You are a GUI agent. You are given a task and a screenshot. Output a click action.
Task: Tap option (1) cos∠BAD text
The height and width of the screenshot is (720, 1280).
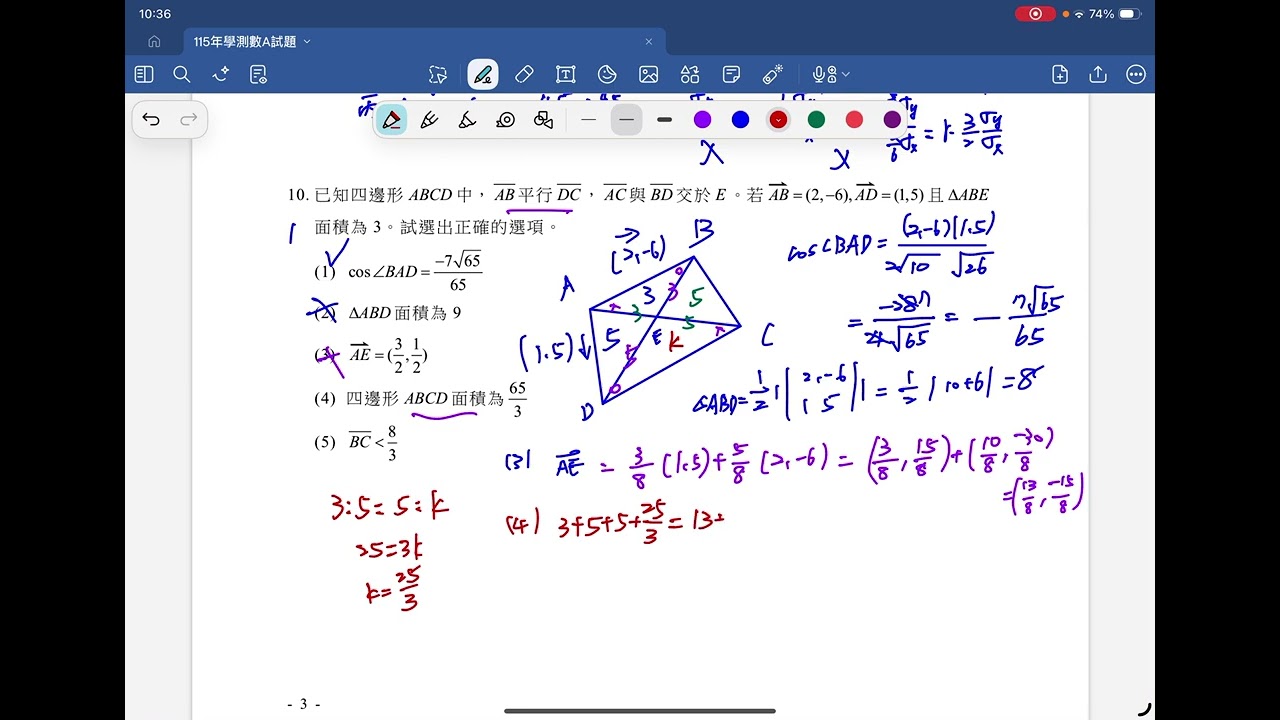click(x=398, y=271)
